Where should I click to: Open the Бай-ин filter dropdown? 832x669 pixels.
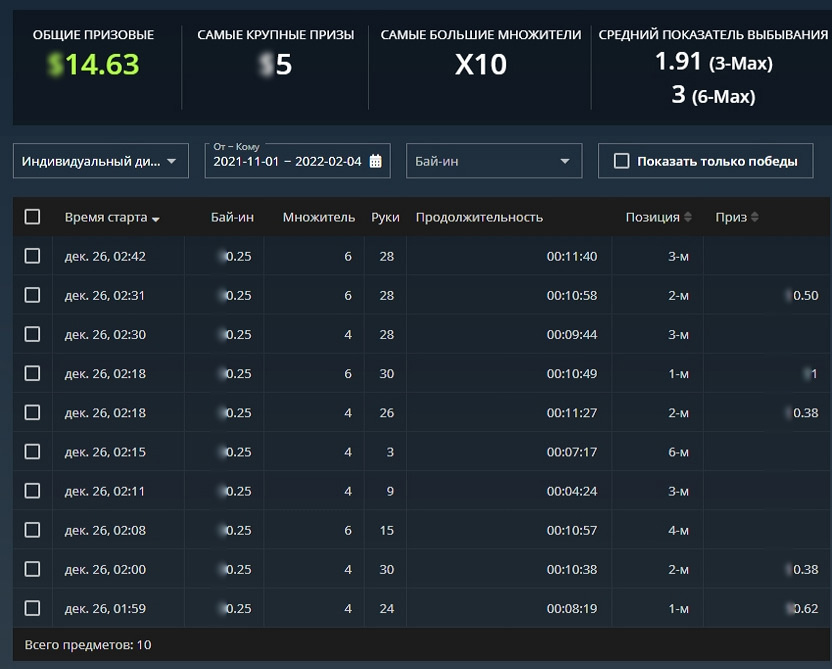pos(493,161)
